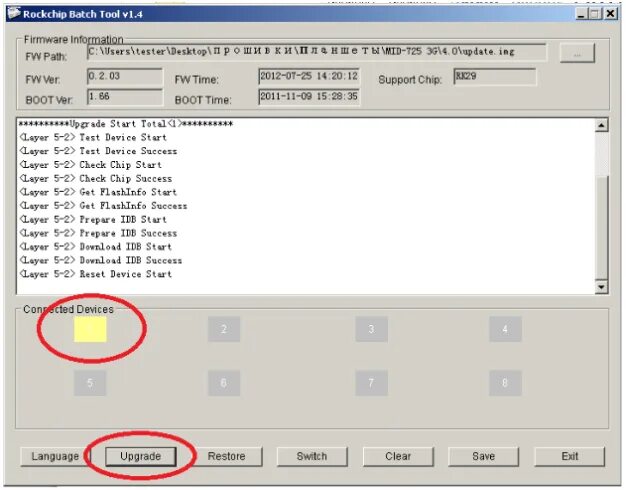Browse for firmware with the "..." button

coord(577,53)
